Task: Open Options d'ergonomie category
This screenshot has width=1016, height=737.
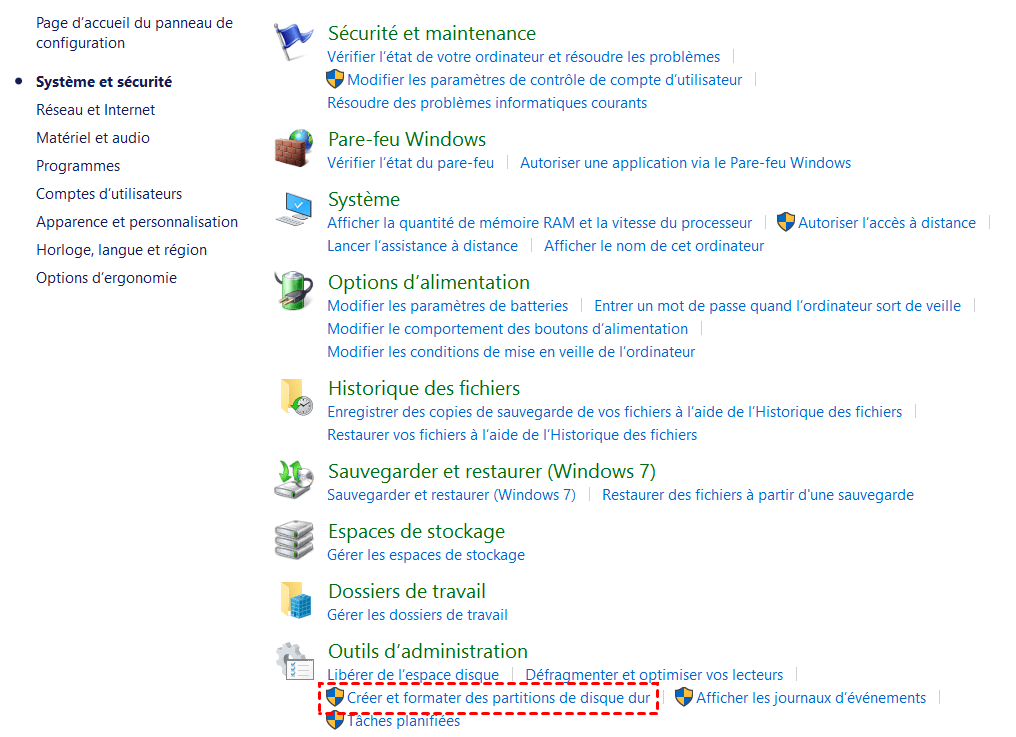Action: click(x=106, y=277)
